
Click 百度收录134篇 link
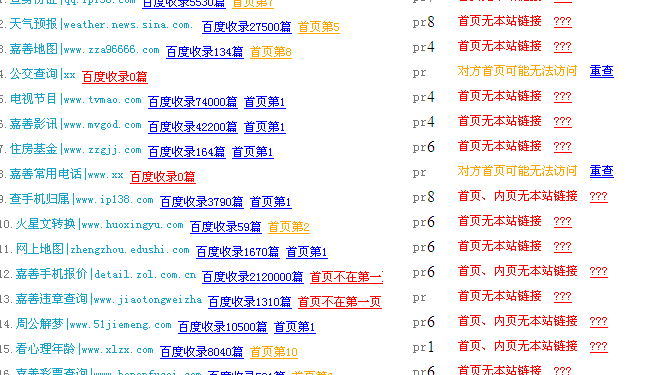pos(205,52)
